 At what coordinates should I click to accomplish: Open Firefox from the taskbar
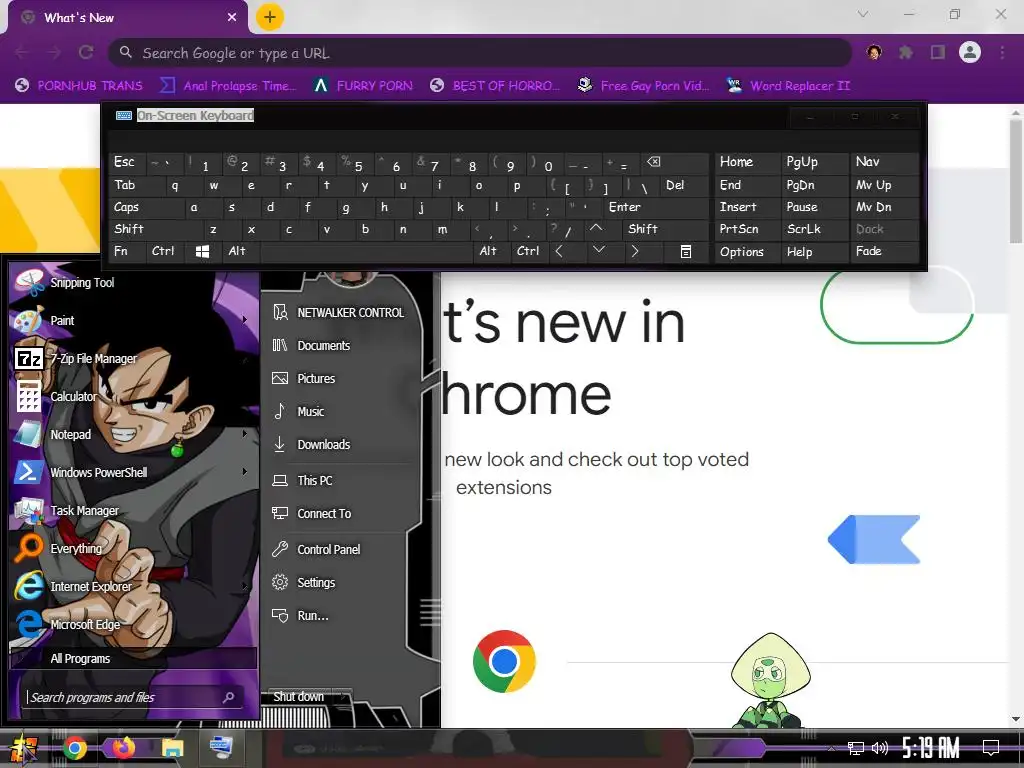(123, 747)
